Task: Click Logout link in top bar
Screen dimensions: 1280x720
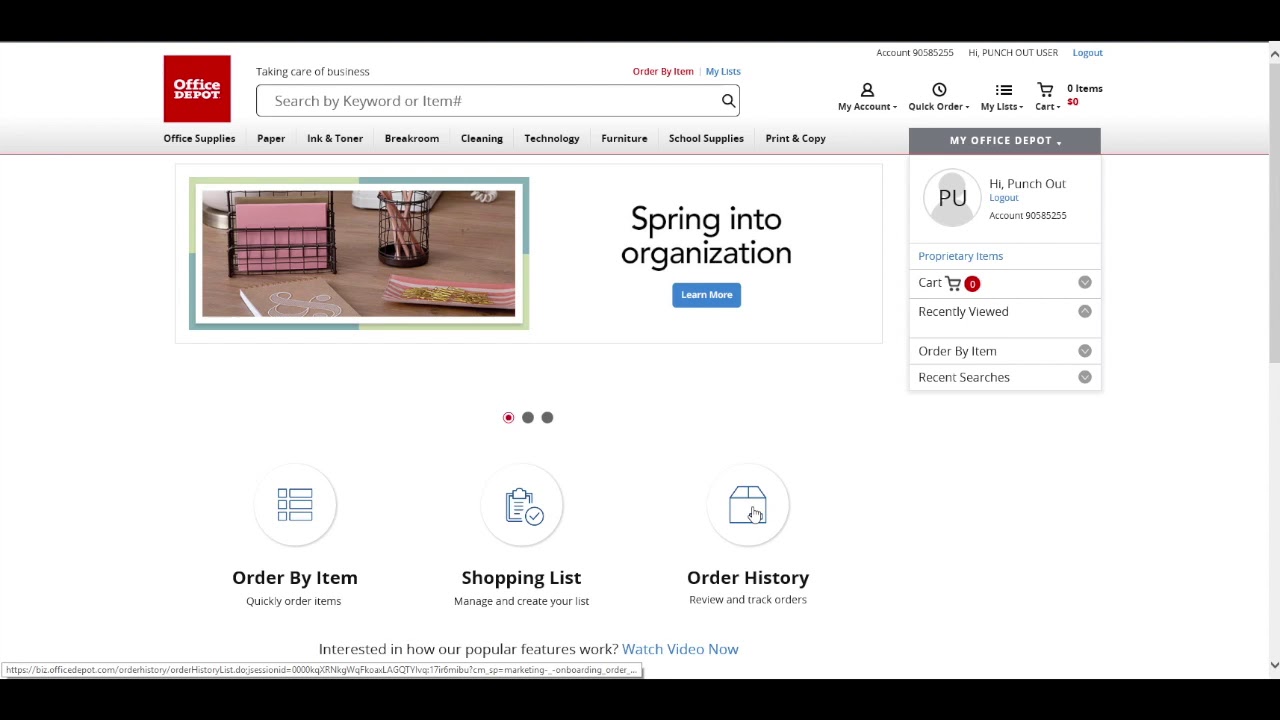Action: [x=1087, y=53]
